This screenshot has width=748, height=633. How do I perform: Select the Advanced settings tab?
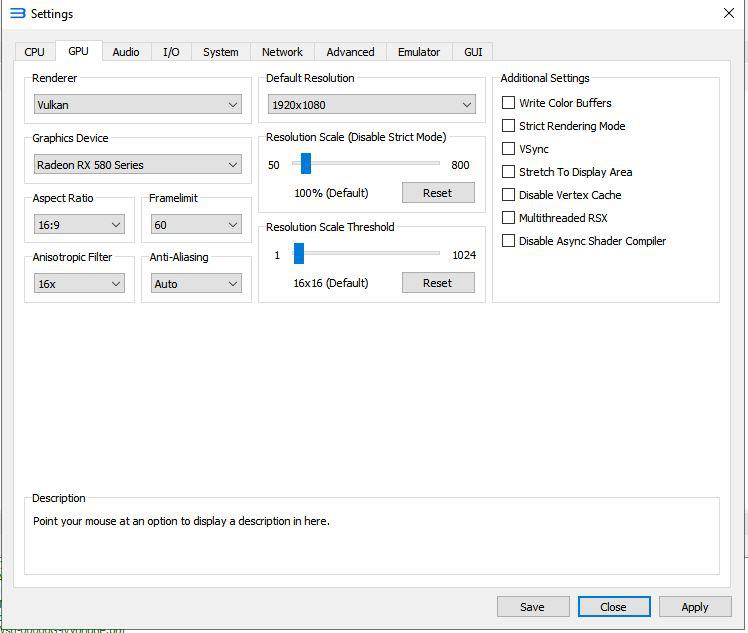click(x=350, y=52)
